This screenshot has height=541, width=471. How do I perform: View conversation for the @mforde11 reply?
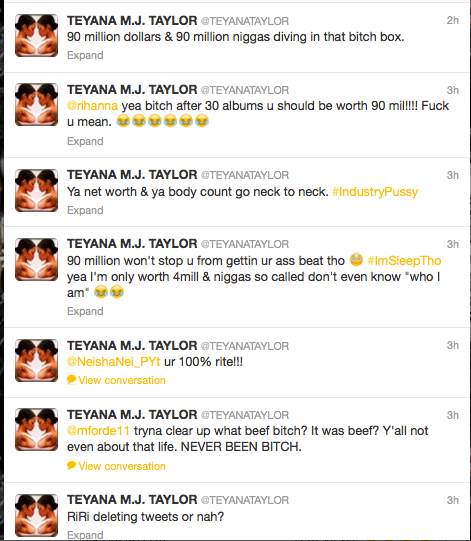click(122, 466)
